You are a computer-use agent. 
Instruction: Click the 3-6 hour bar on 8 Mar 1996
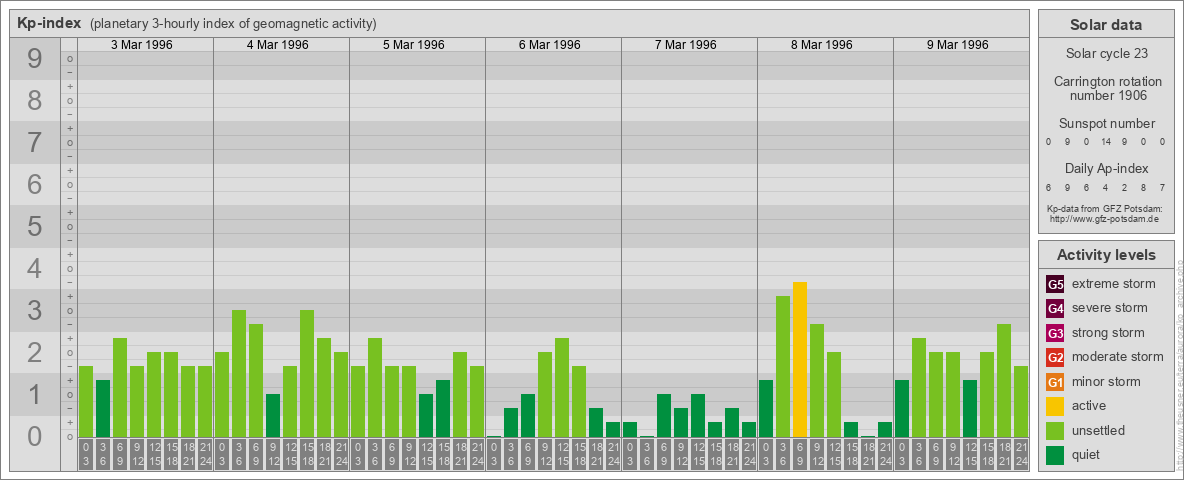tap(783, 367)
